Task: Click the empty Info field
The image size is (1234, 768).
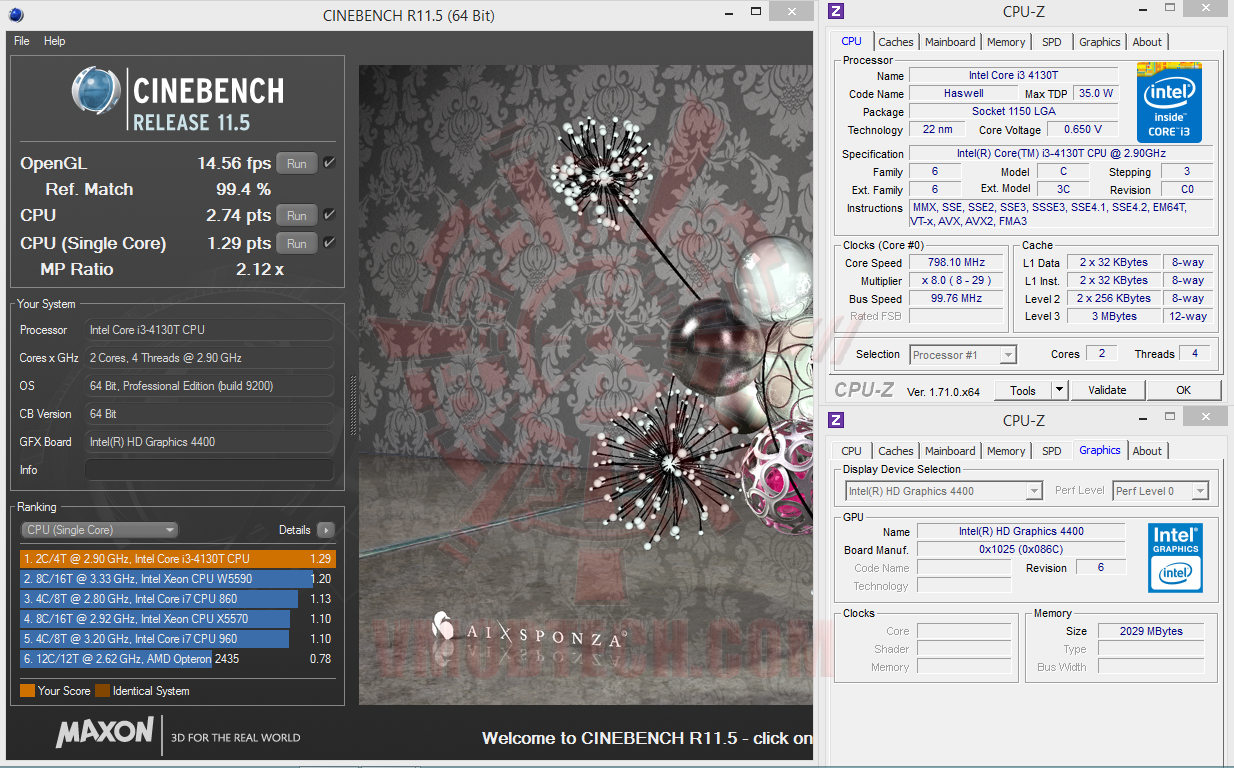Action: point(209,470)
